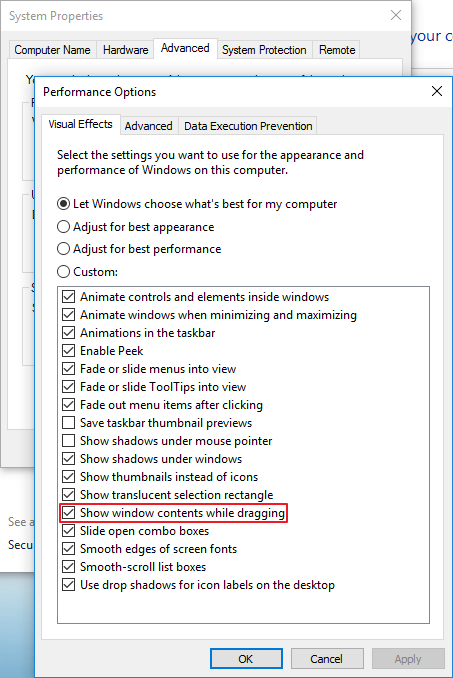
Task: Click the Cancel button
Action: pos(327,659)
